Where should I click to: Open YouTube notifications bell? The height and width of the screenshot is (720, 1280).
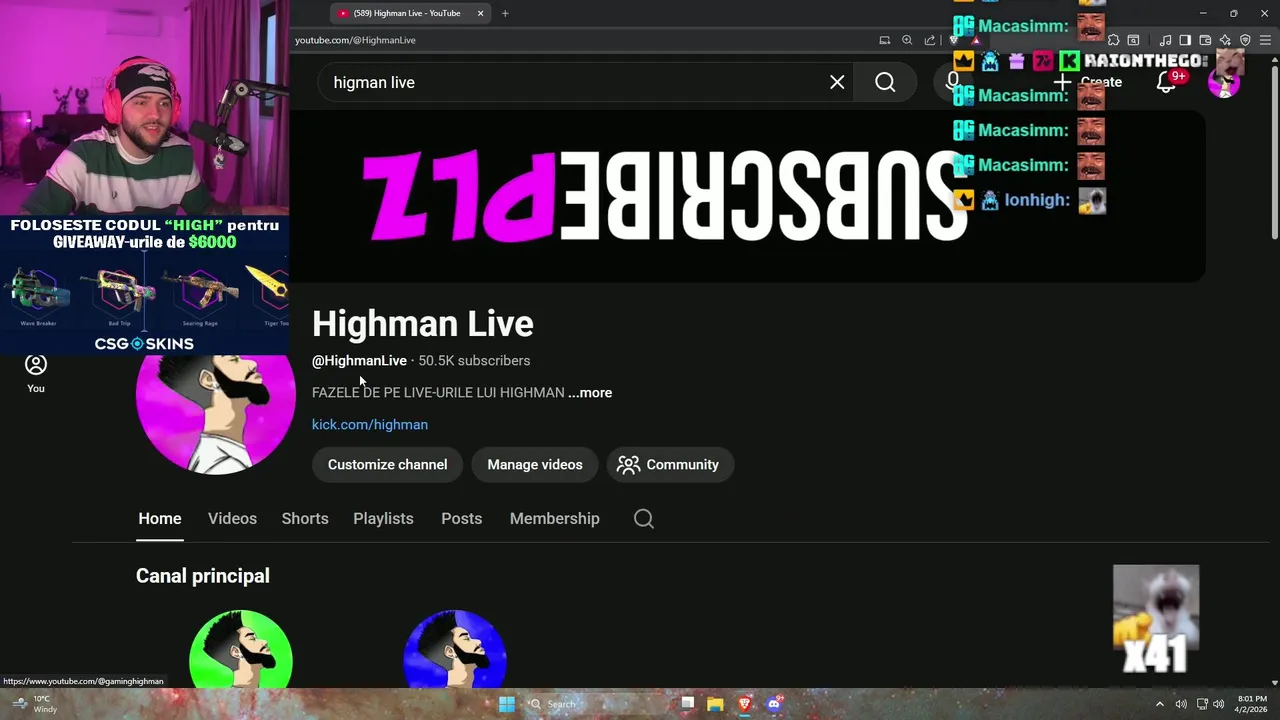[1166, 82]
